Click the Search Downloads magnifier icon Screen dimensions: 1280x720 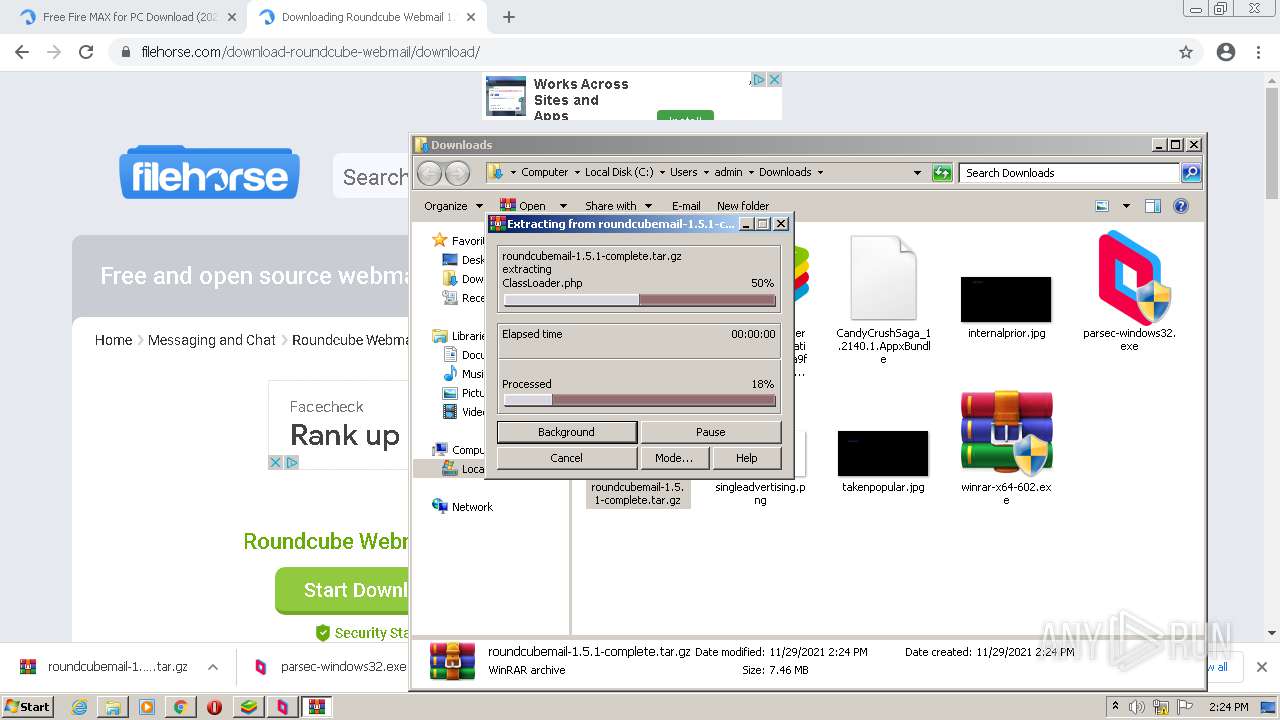tap(1191, 173)
